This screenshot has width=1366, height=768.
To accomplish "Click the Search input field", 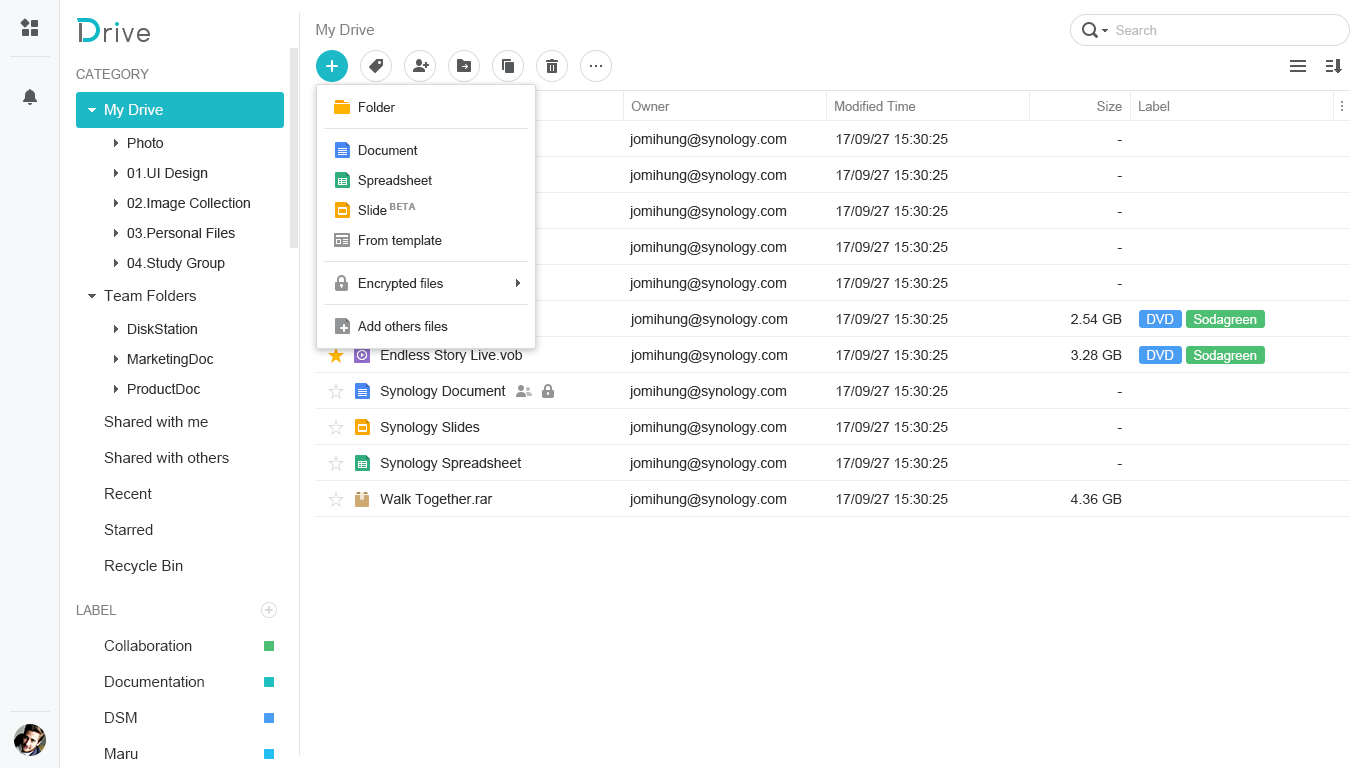I will 1230,30.
